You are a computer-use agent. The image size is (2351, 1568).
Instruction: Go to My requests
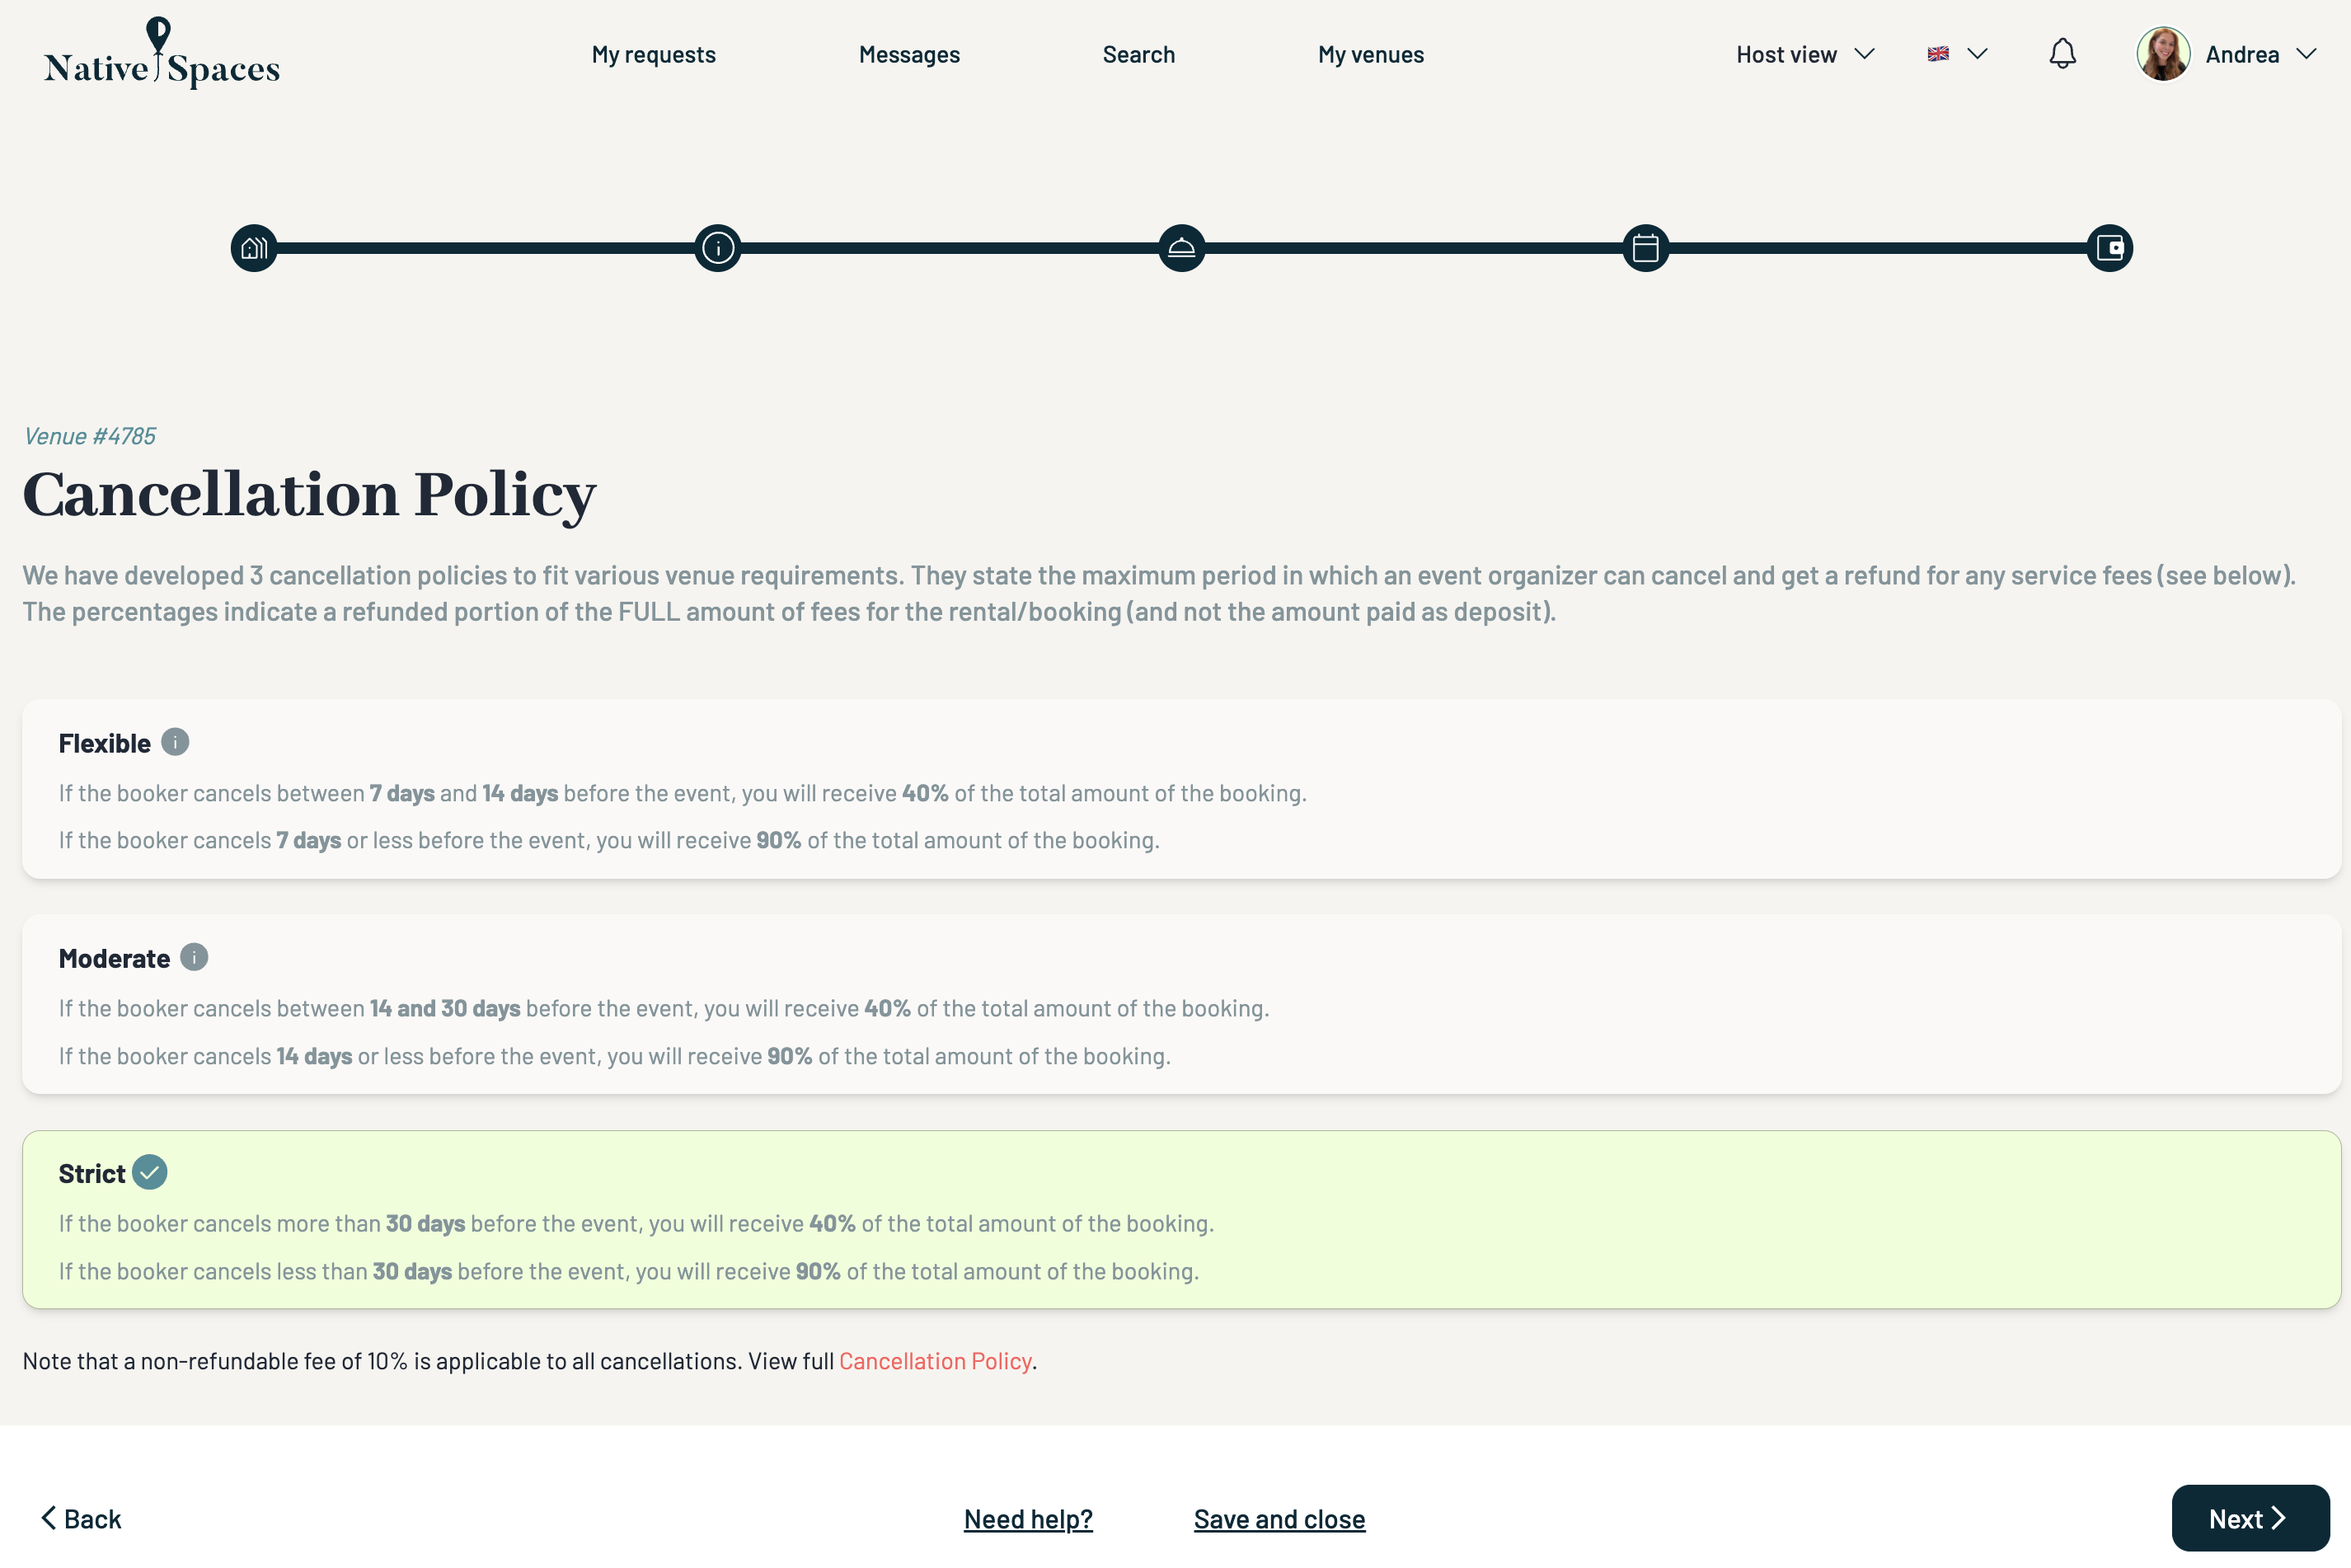pyautogui.click(x=653, y=54)
